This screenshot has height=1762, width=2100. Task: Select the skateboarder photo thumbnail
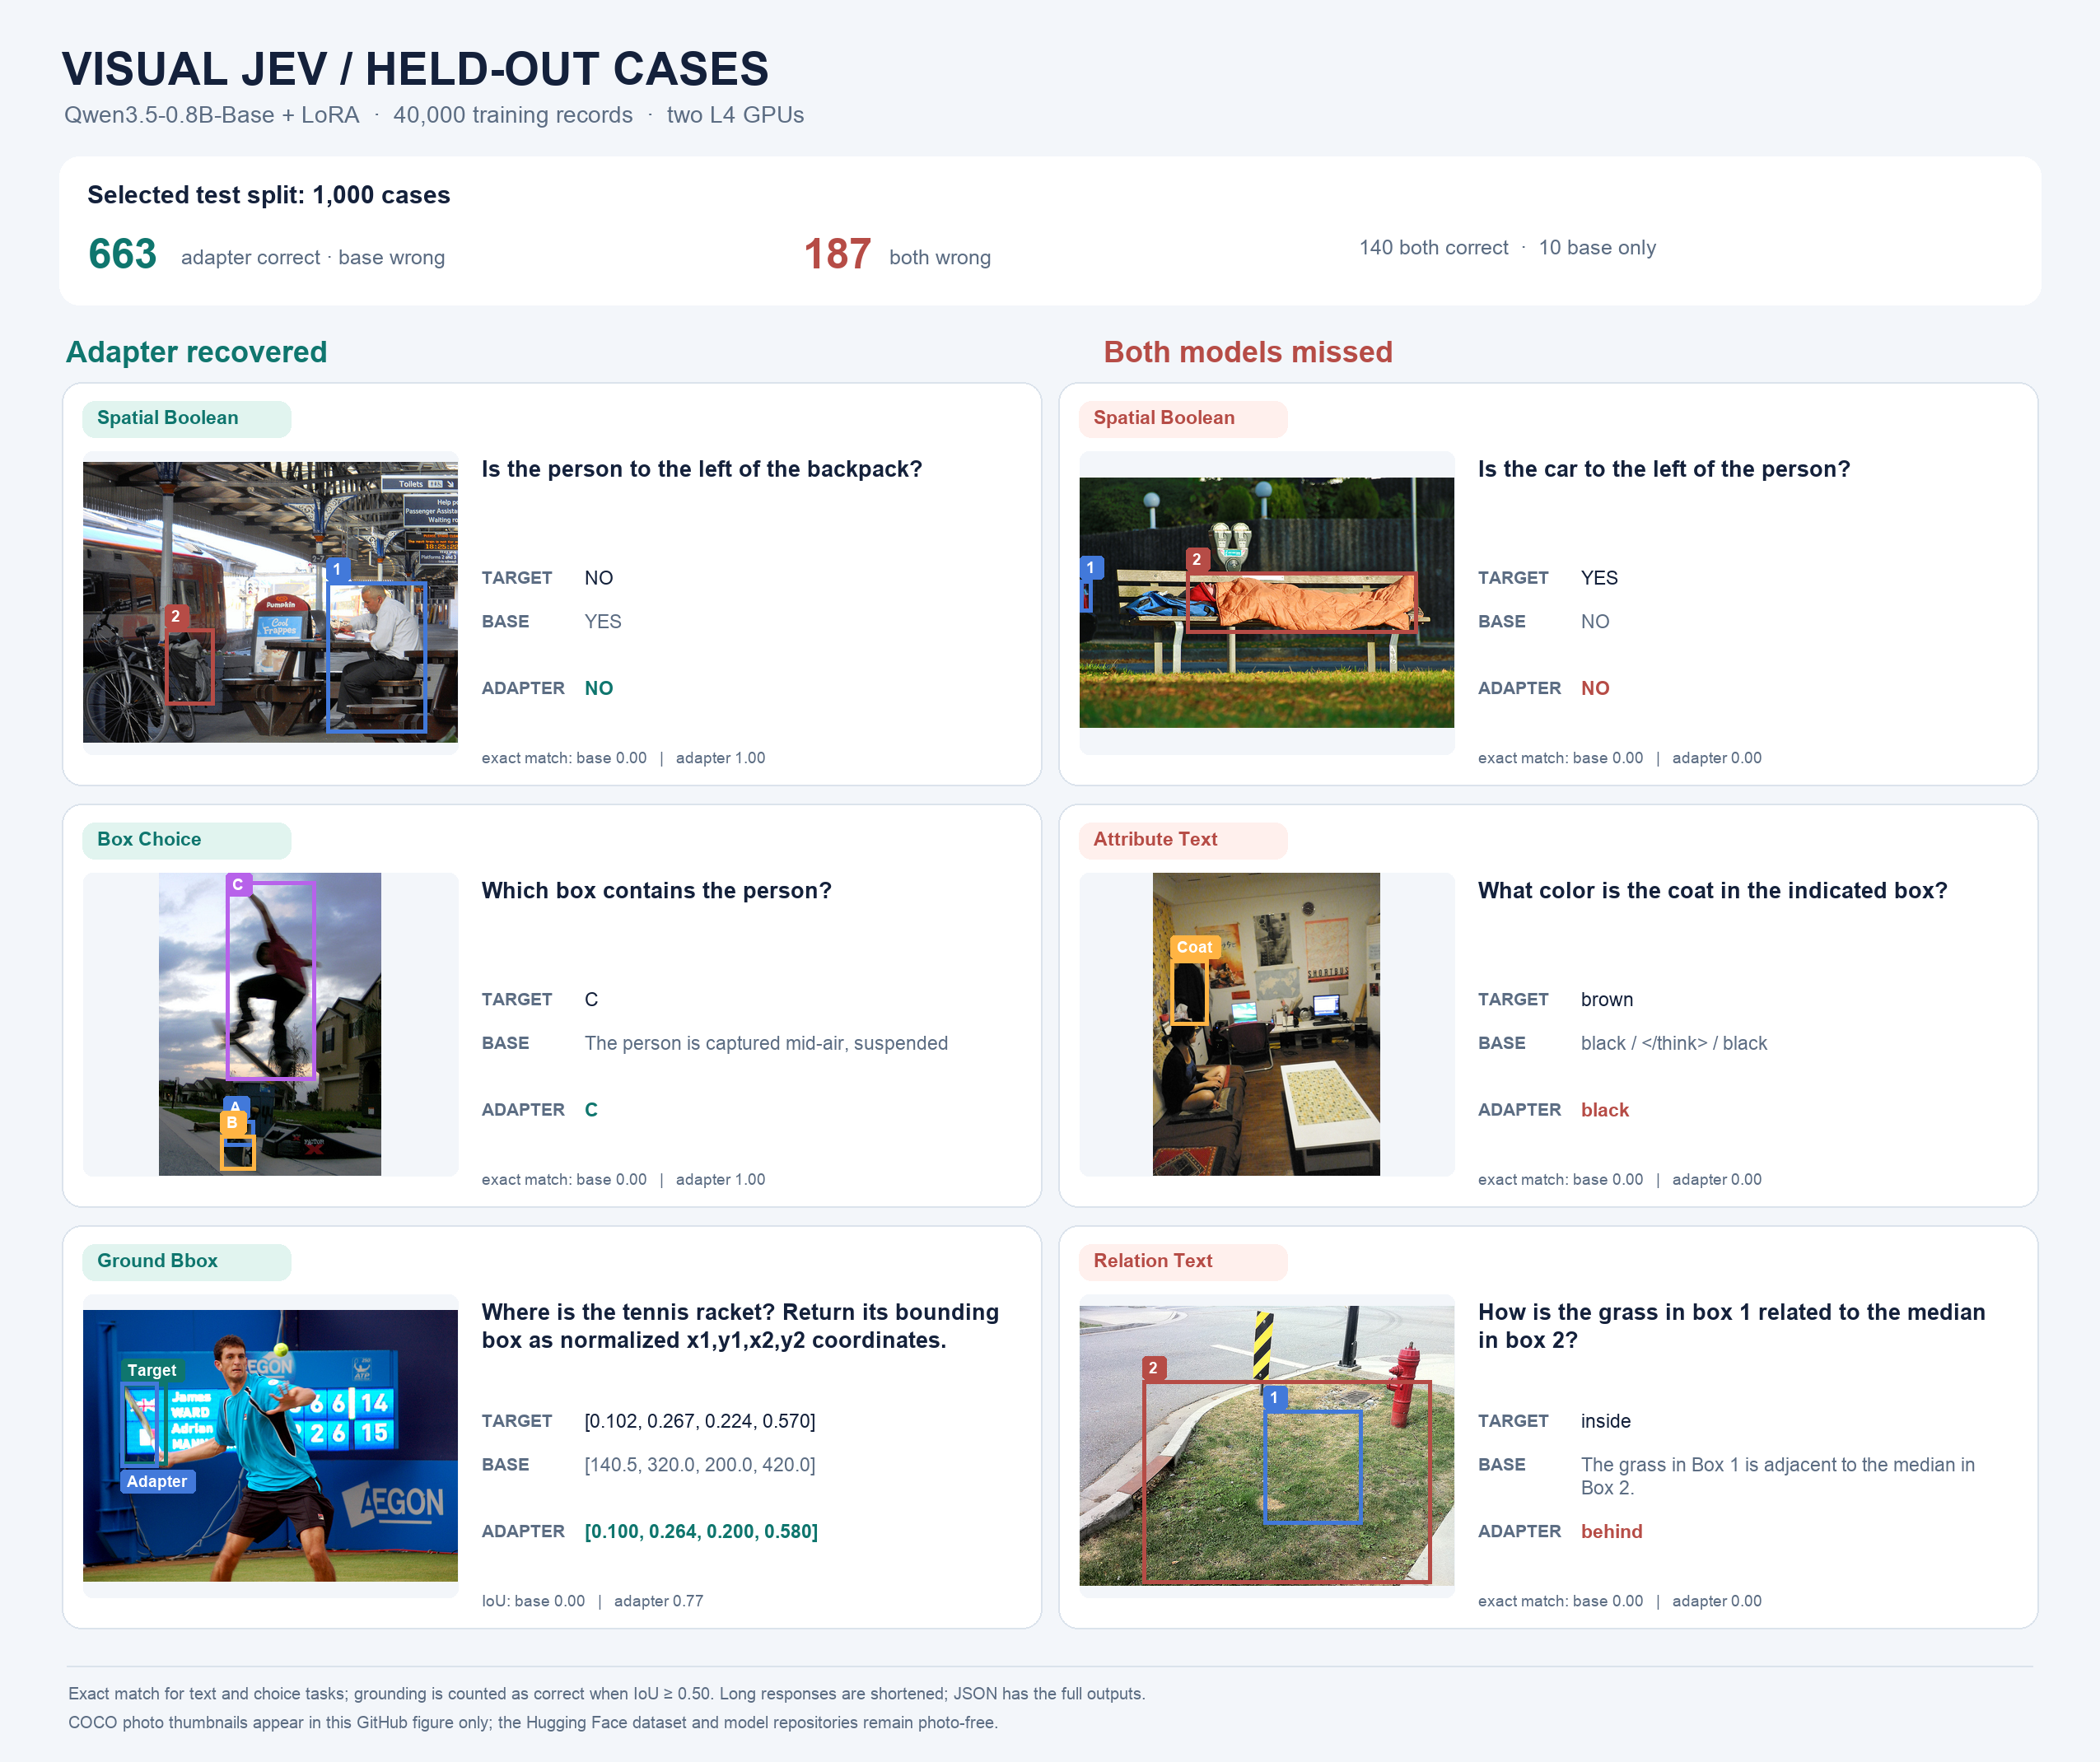pos(270,1024)
